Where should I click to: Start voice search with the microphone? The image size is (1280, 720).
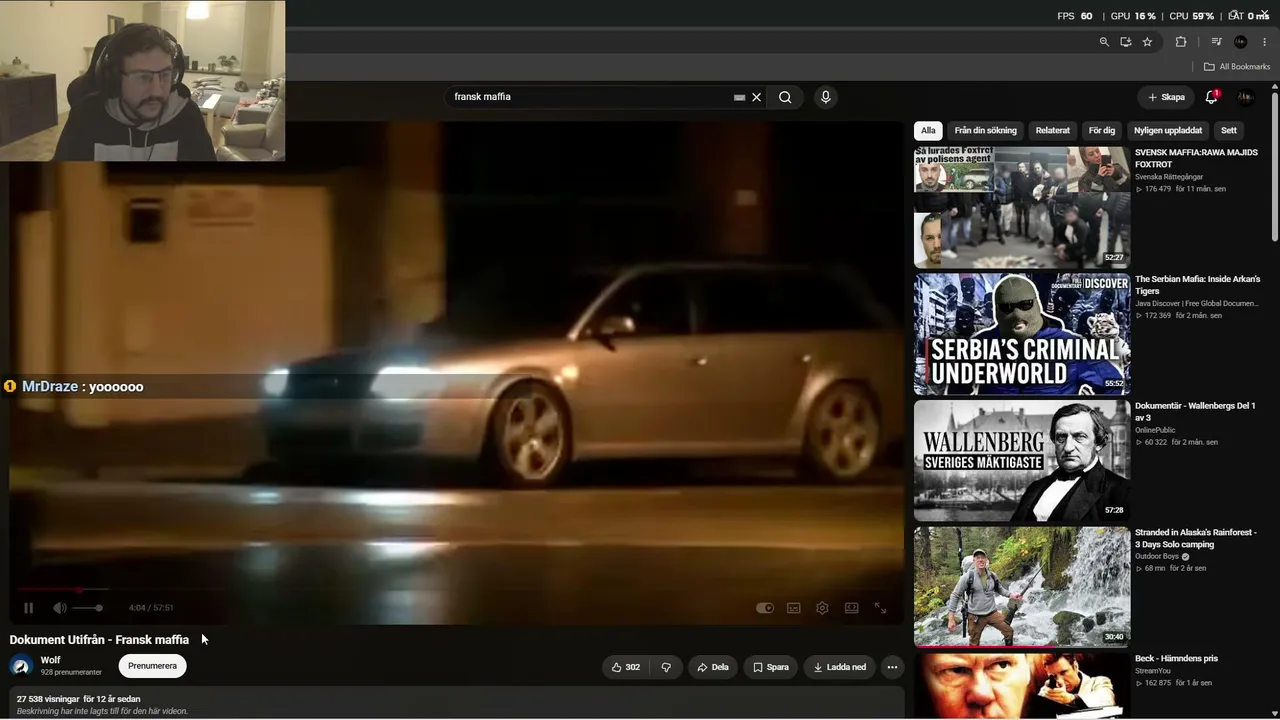click(x=825, y=97)
